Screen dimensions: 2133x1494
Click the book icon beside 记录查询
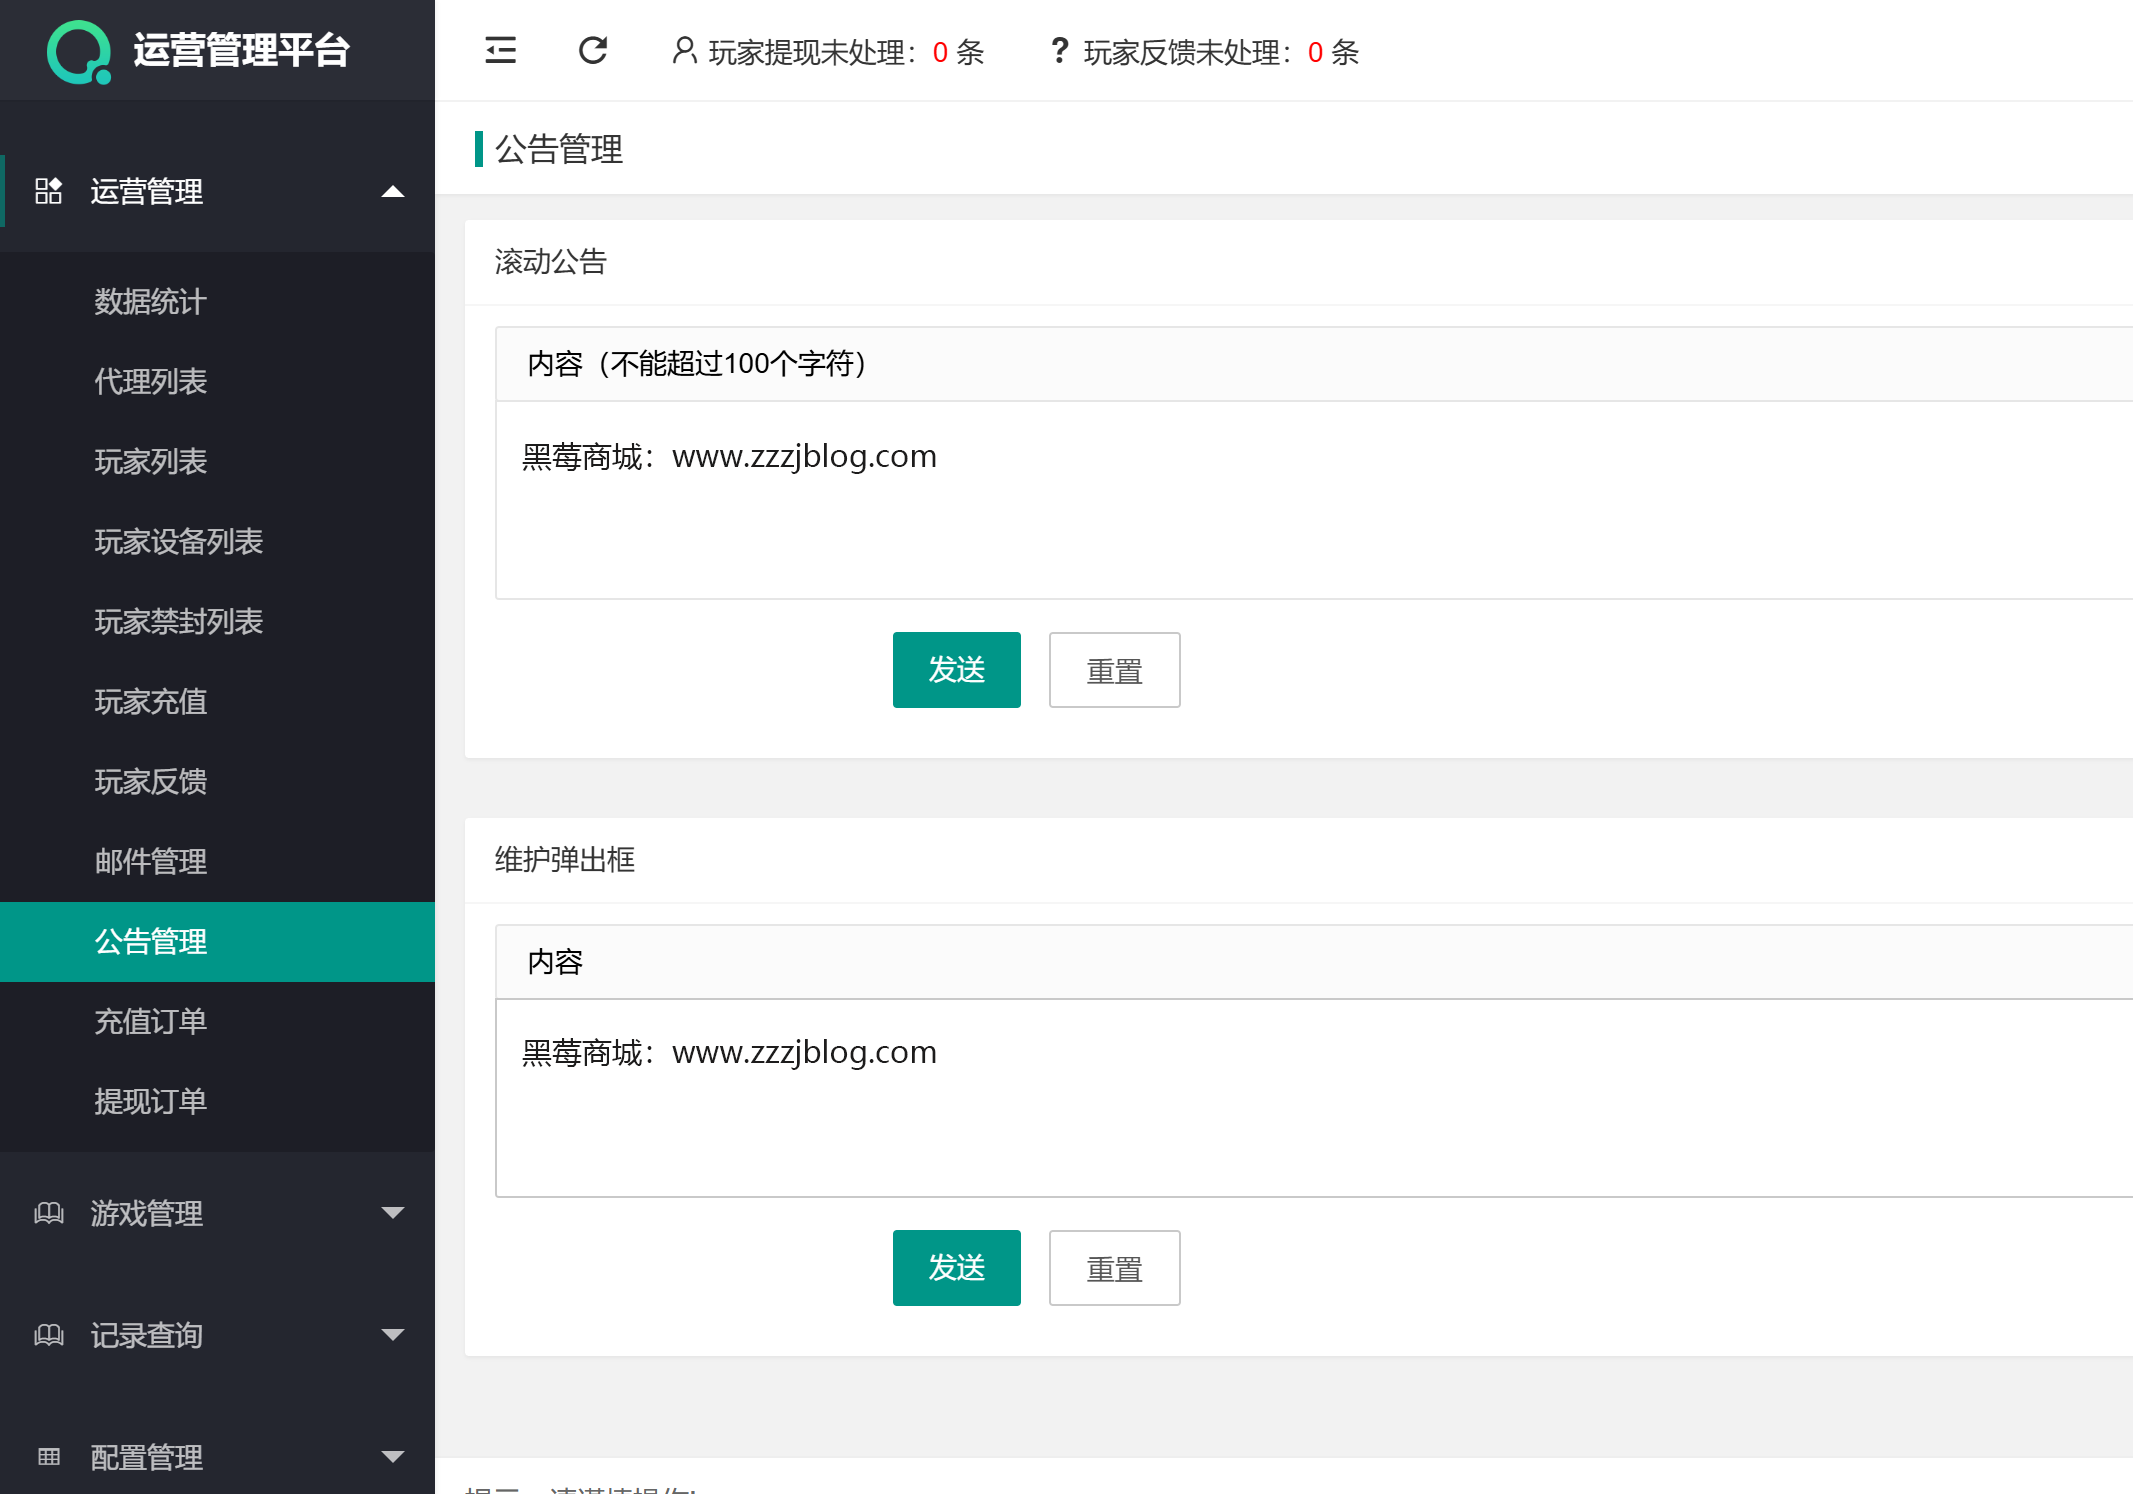(49, 1336)
